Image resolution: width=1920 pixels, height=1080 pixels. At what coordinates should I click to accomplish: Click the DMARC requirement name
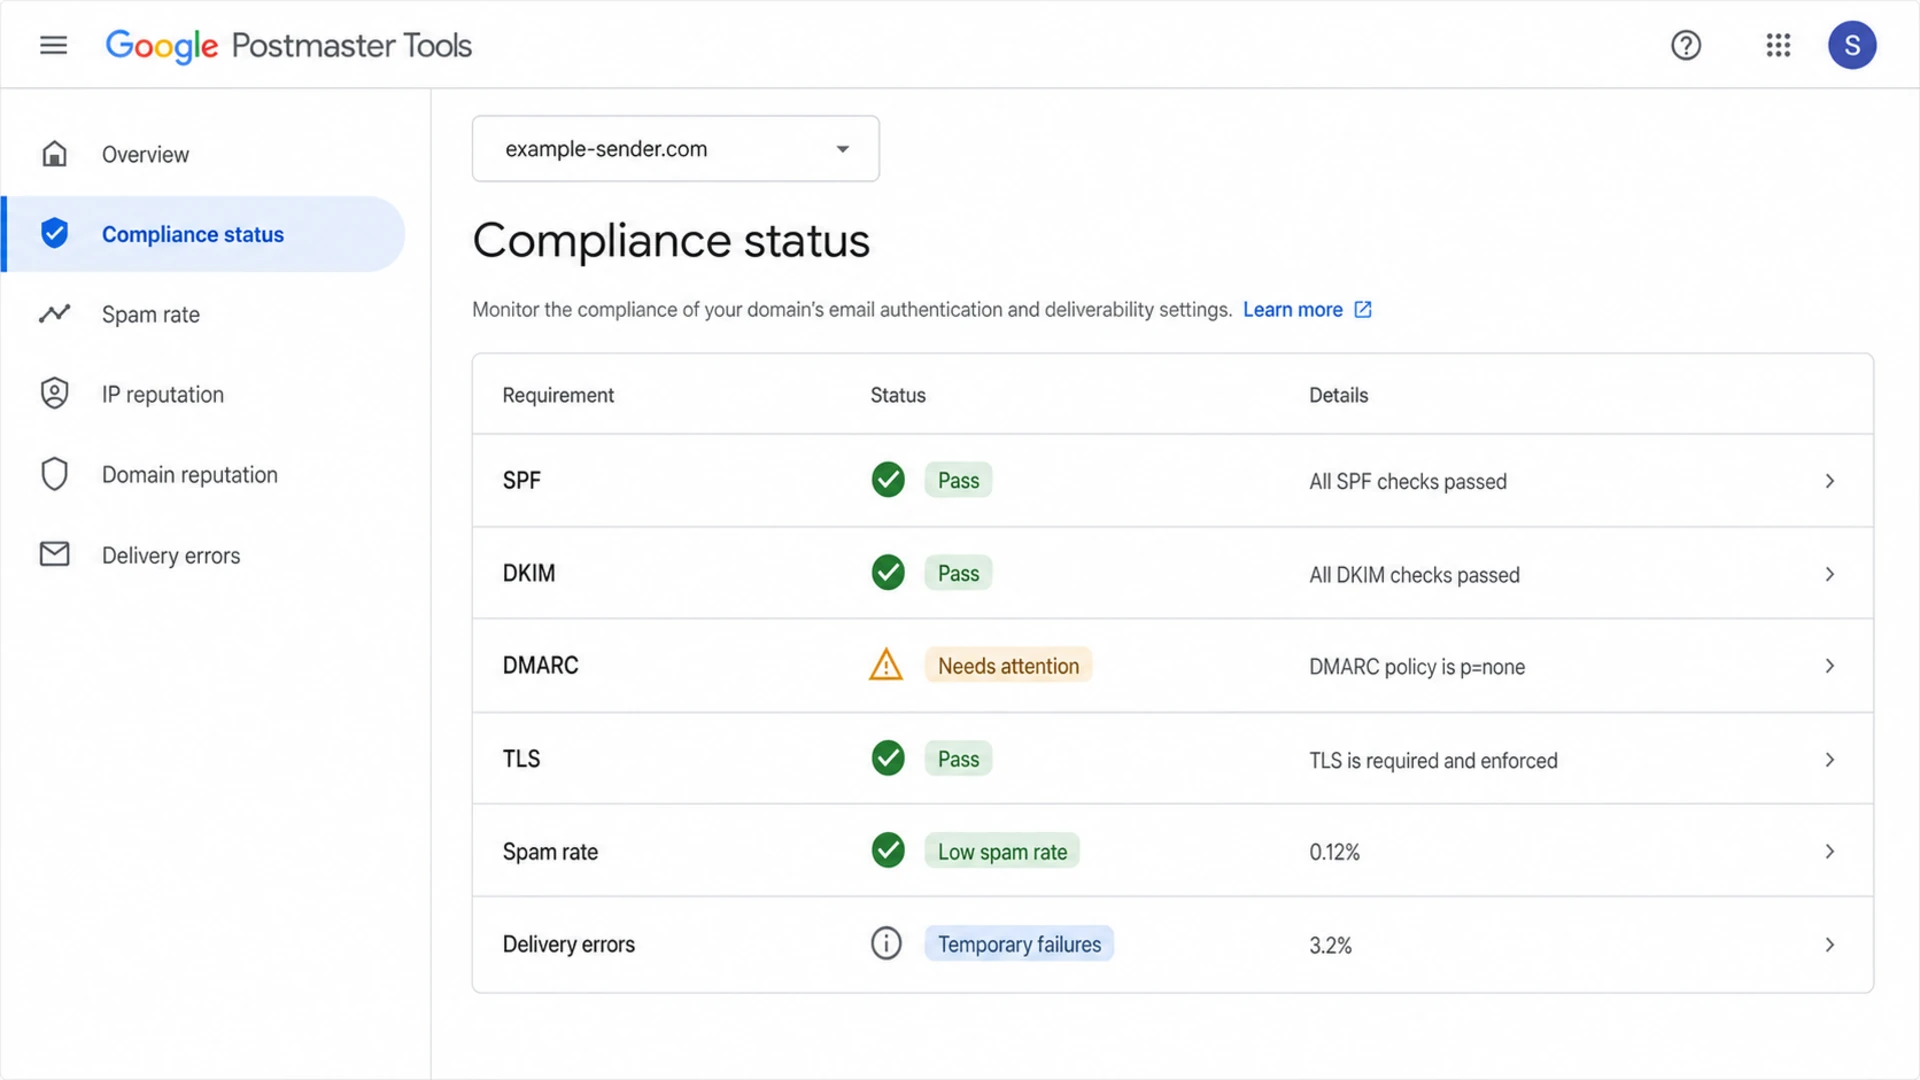[x=541, y=665]
